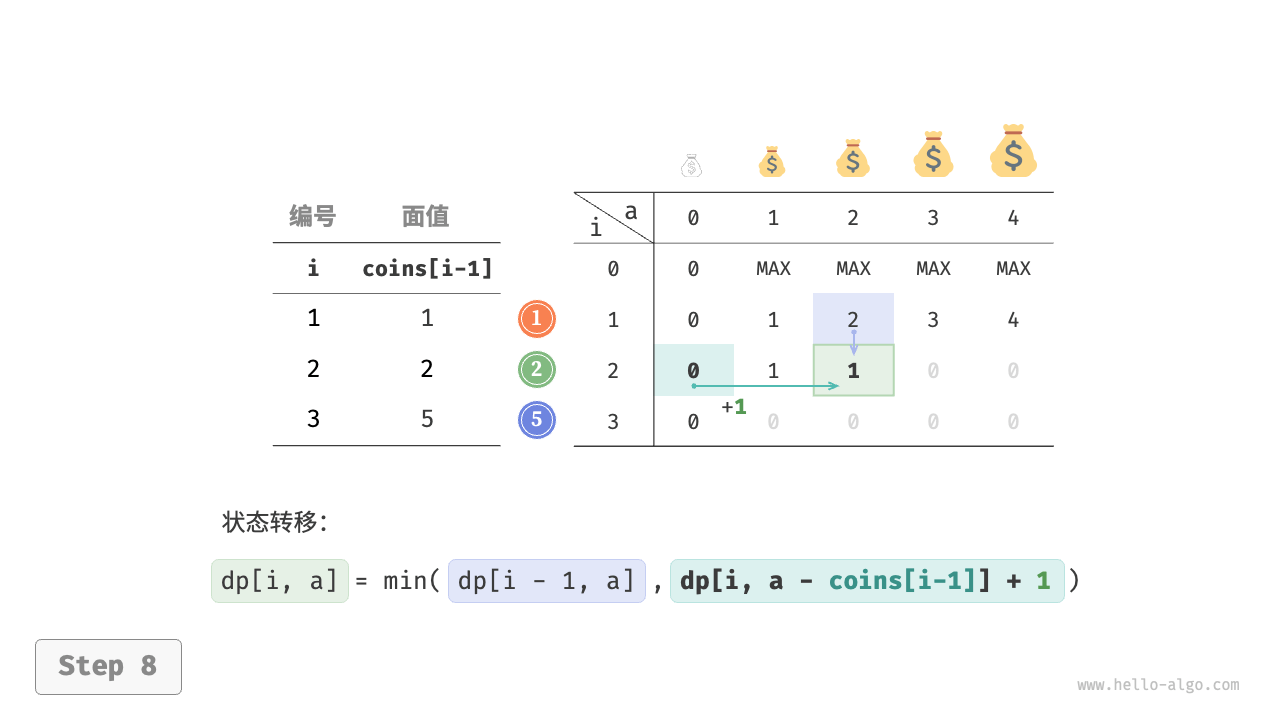Click coin value 2 in the 面值 column
Screen dimensions: 1280x720
427,369
